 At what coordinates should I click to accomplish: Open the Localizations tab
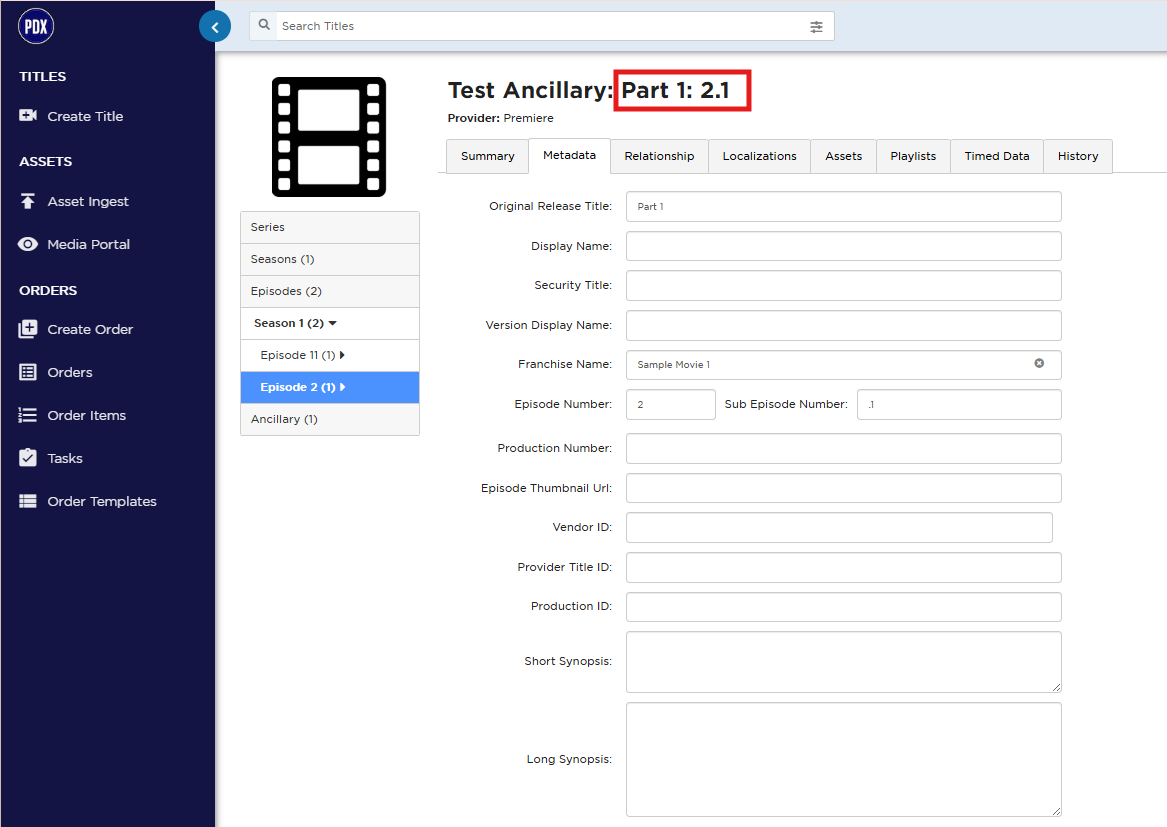[759, 156]
